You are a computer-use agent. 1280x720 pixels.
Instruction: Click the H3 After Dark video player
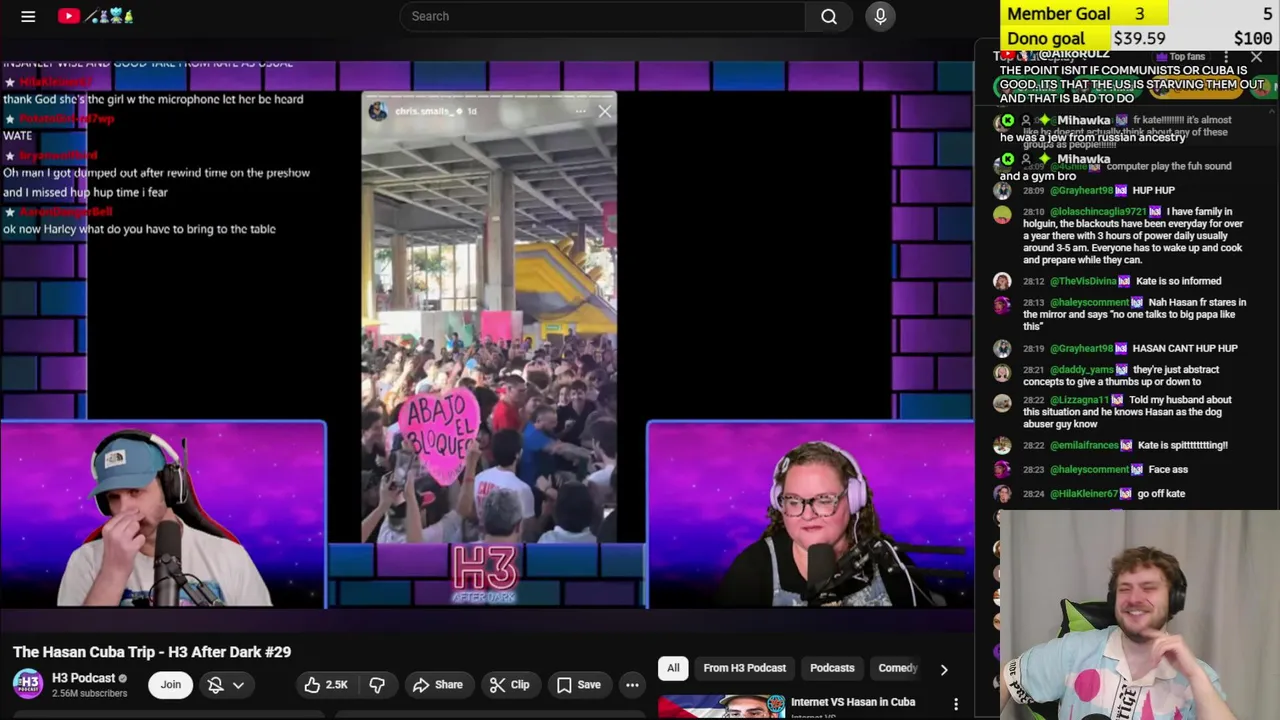tap(487, 335)
